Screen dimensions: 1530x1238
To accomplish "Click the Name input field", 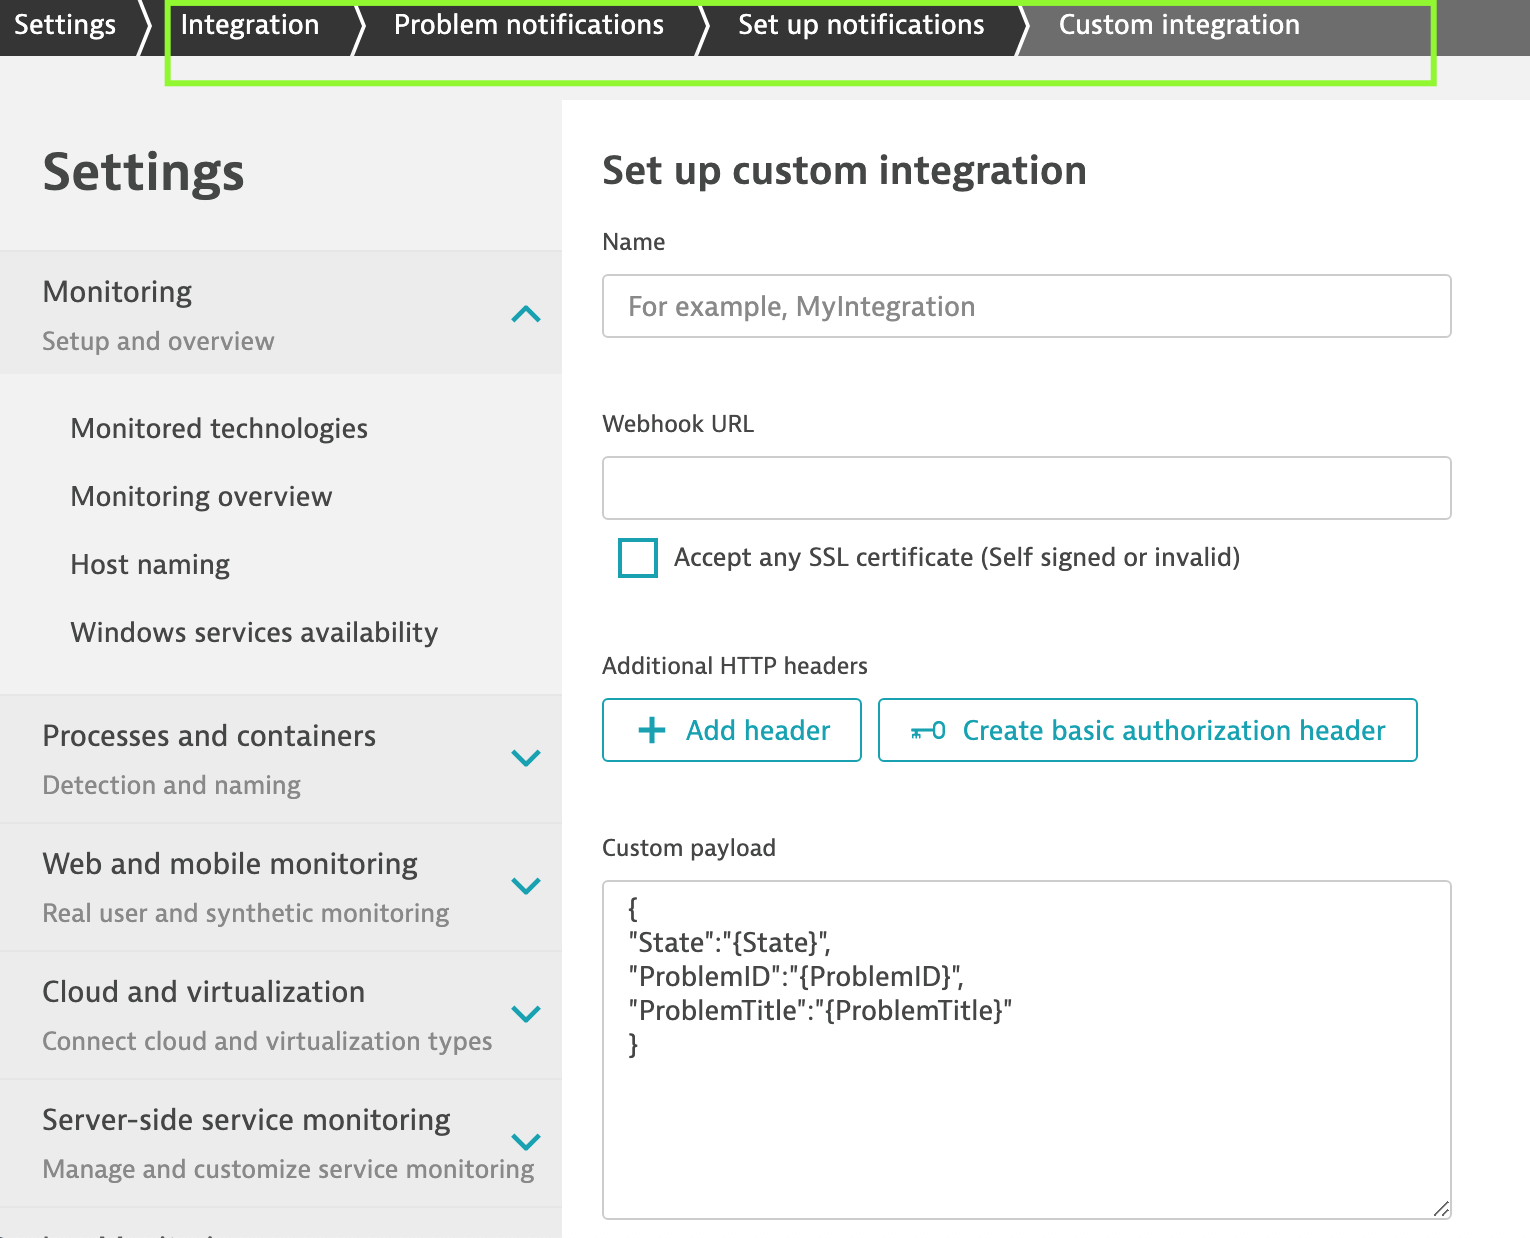I will (1026, 306).
